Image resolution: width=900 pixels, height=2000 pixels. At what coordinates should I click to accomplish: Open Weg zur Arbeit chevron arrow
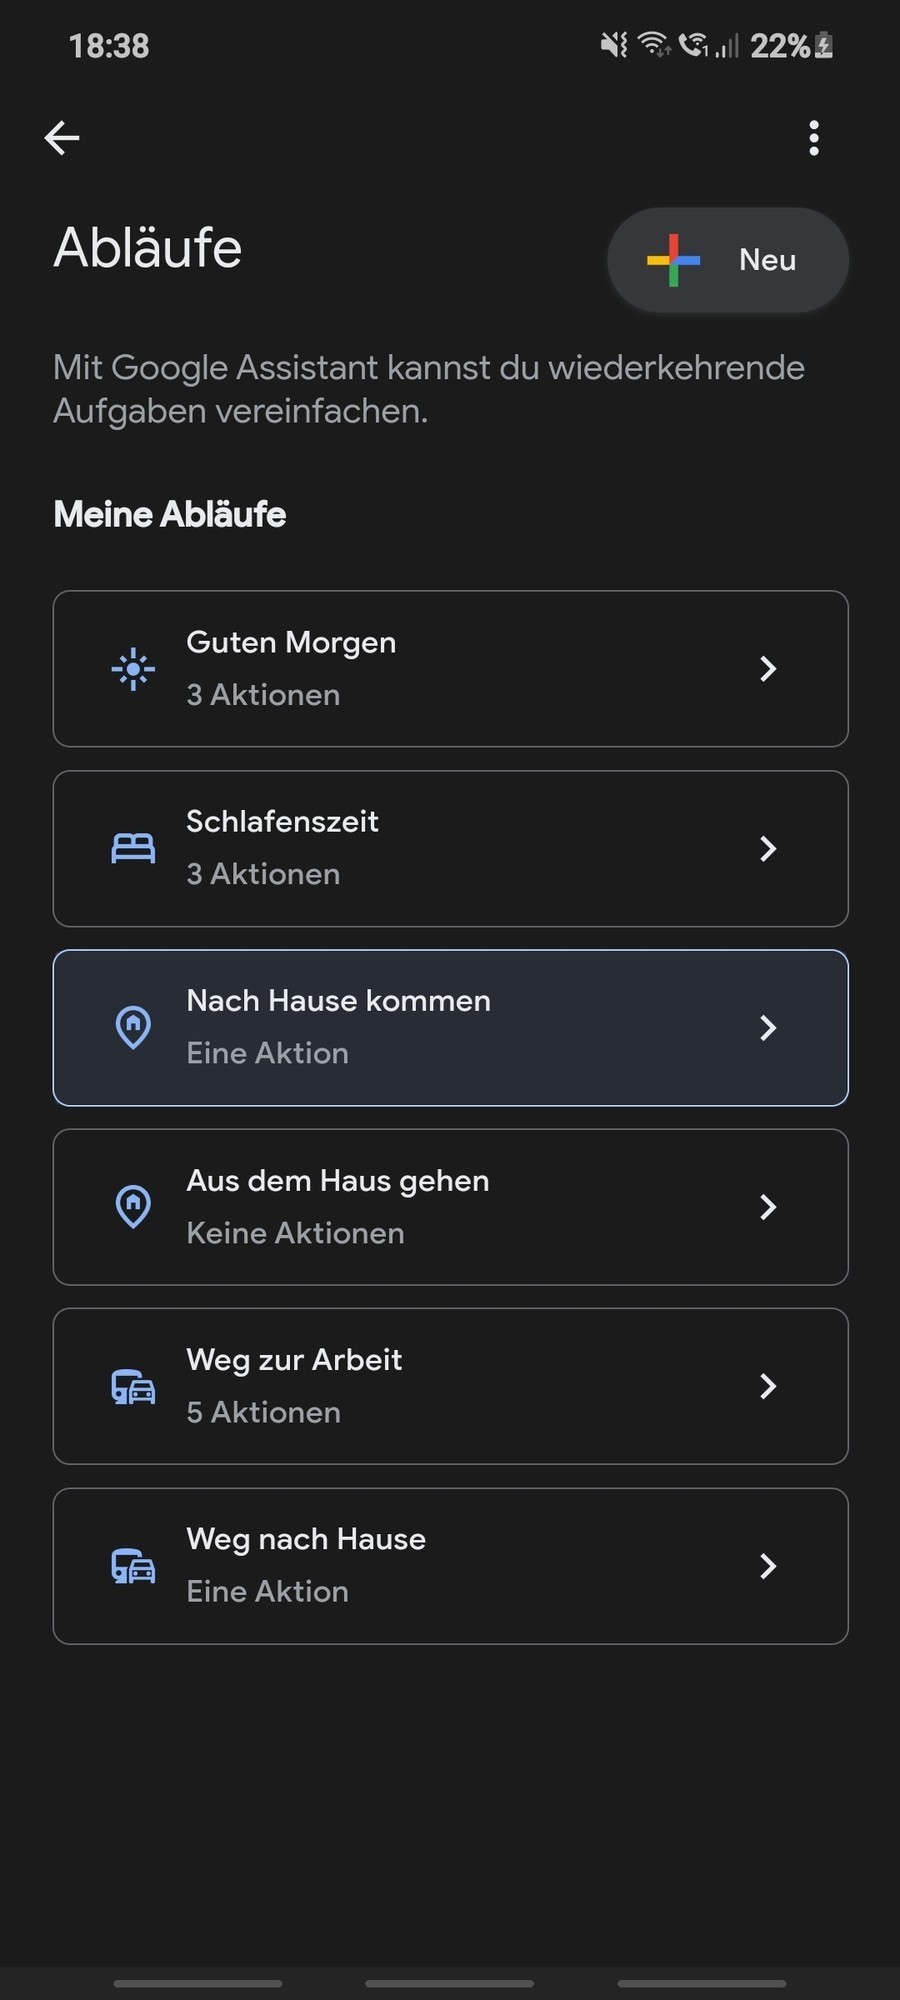pos(768,1386)
